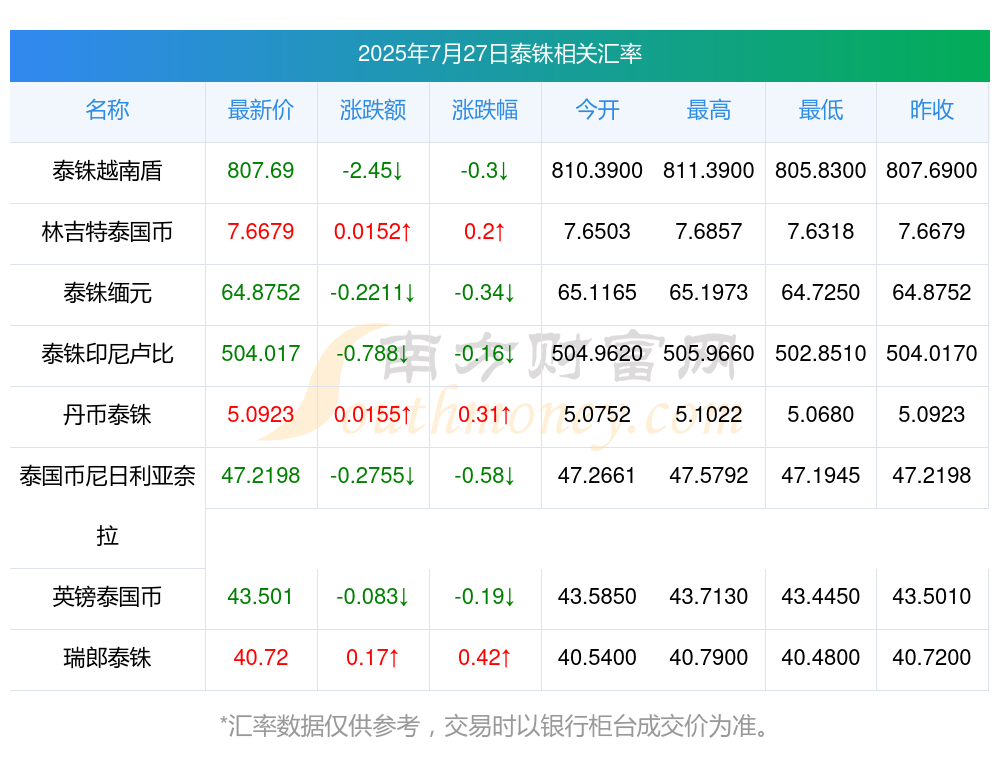Click the row name 瑞郎泰铢
The height and width of the screenshot is (757, 1000).
click(107, 658)
